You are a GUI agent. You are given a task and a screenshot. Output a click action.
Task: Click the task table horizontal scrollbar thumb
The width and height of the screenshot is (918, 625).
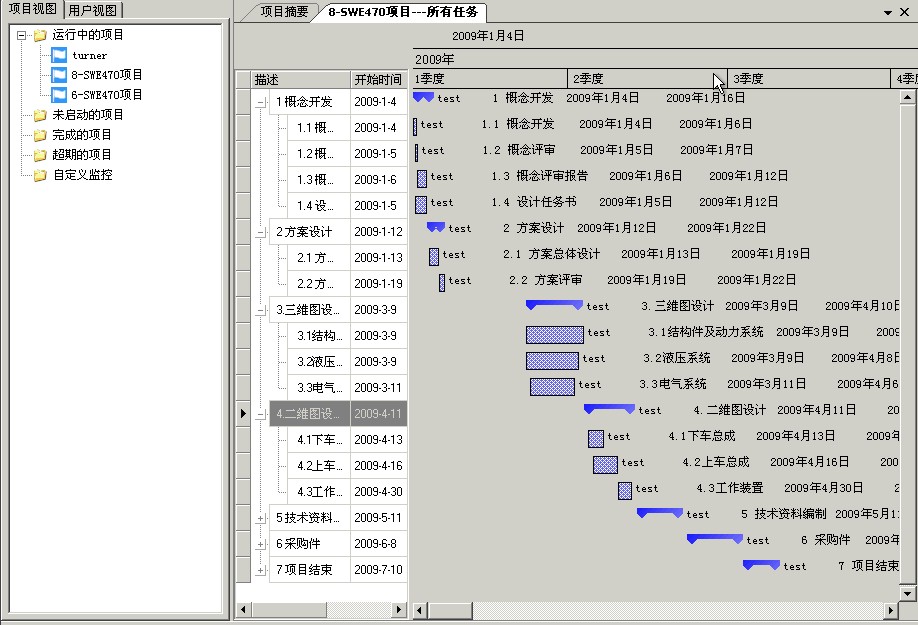(289, 610)
